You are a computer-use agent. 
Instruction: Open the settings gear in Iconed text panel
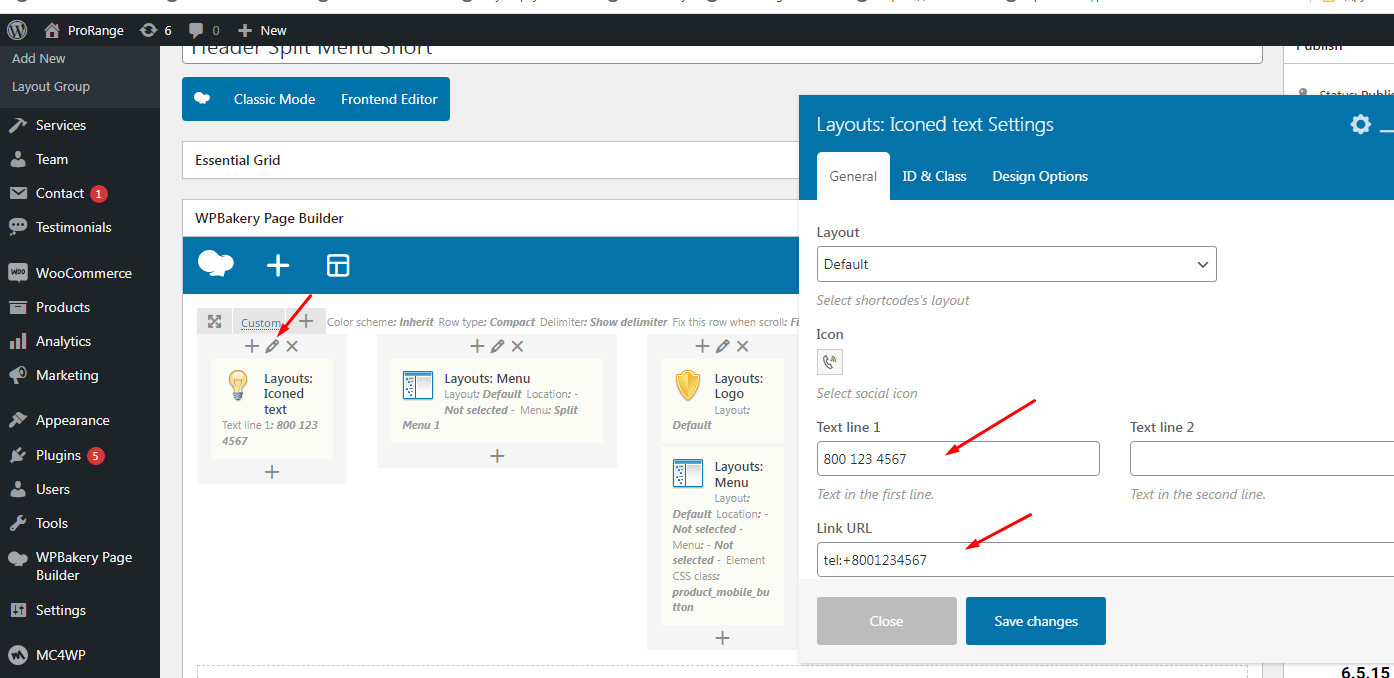coord(1360,124)
